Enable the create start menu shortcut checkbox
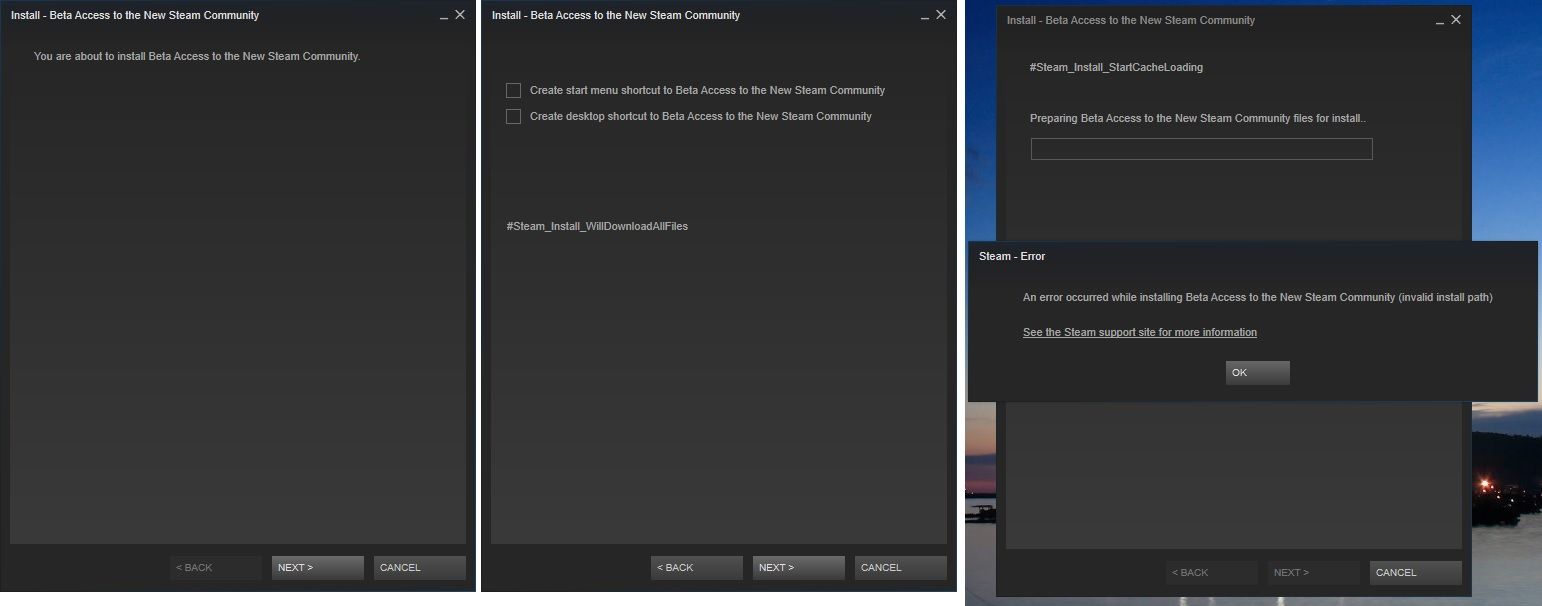Viewport: 1542px width, 606px height. click(514, 90)
